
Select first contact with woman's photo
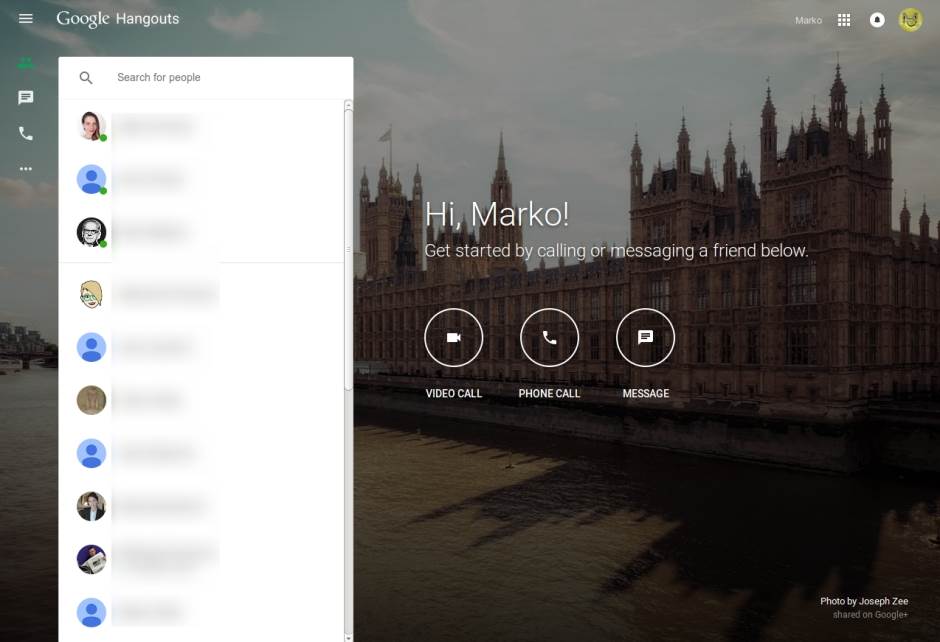click(x=91, y=126)
